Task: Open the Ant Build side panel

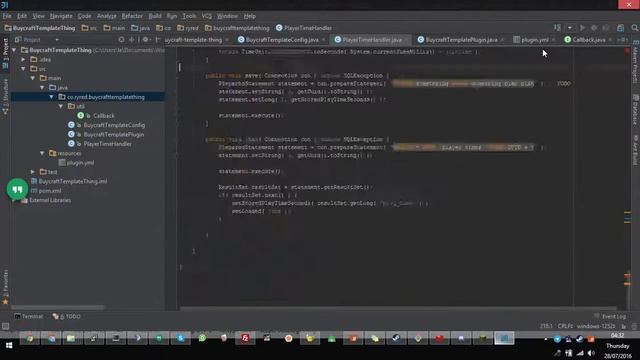Action: pos(636,150)
